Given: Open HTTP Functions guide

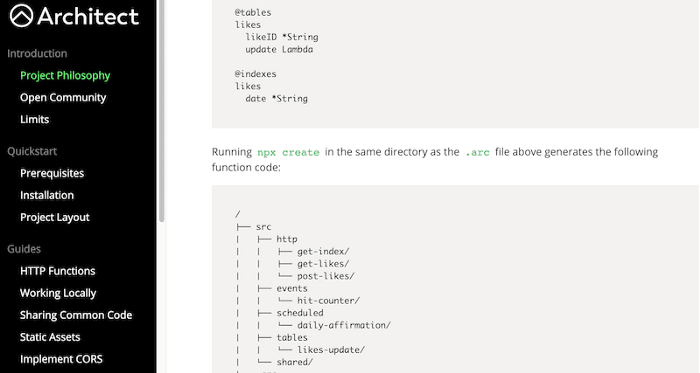Looking at the screenshot, I should tap(58, 271).
